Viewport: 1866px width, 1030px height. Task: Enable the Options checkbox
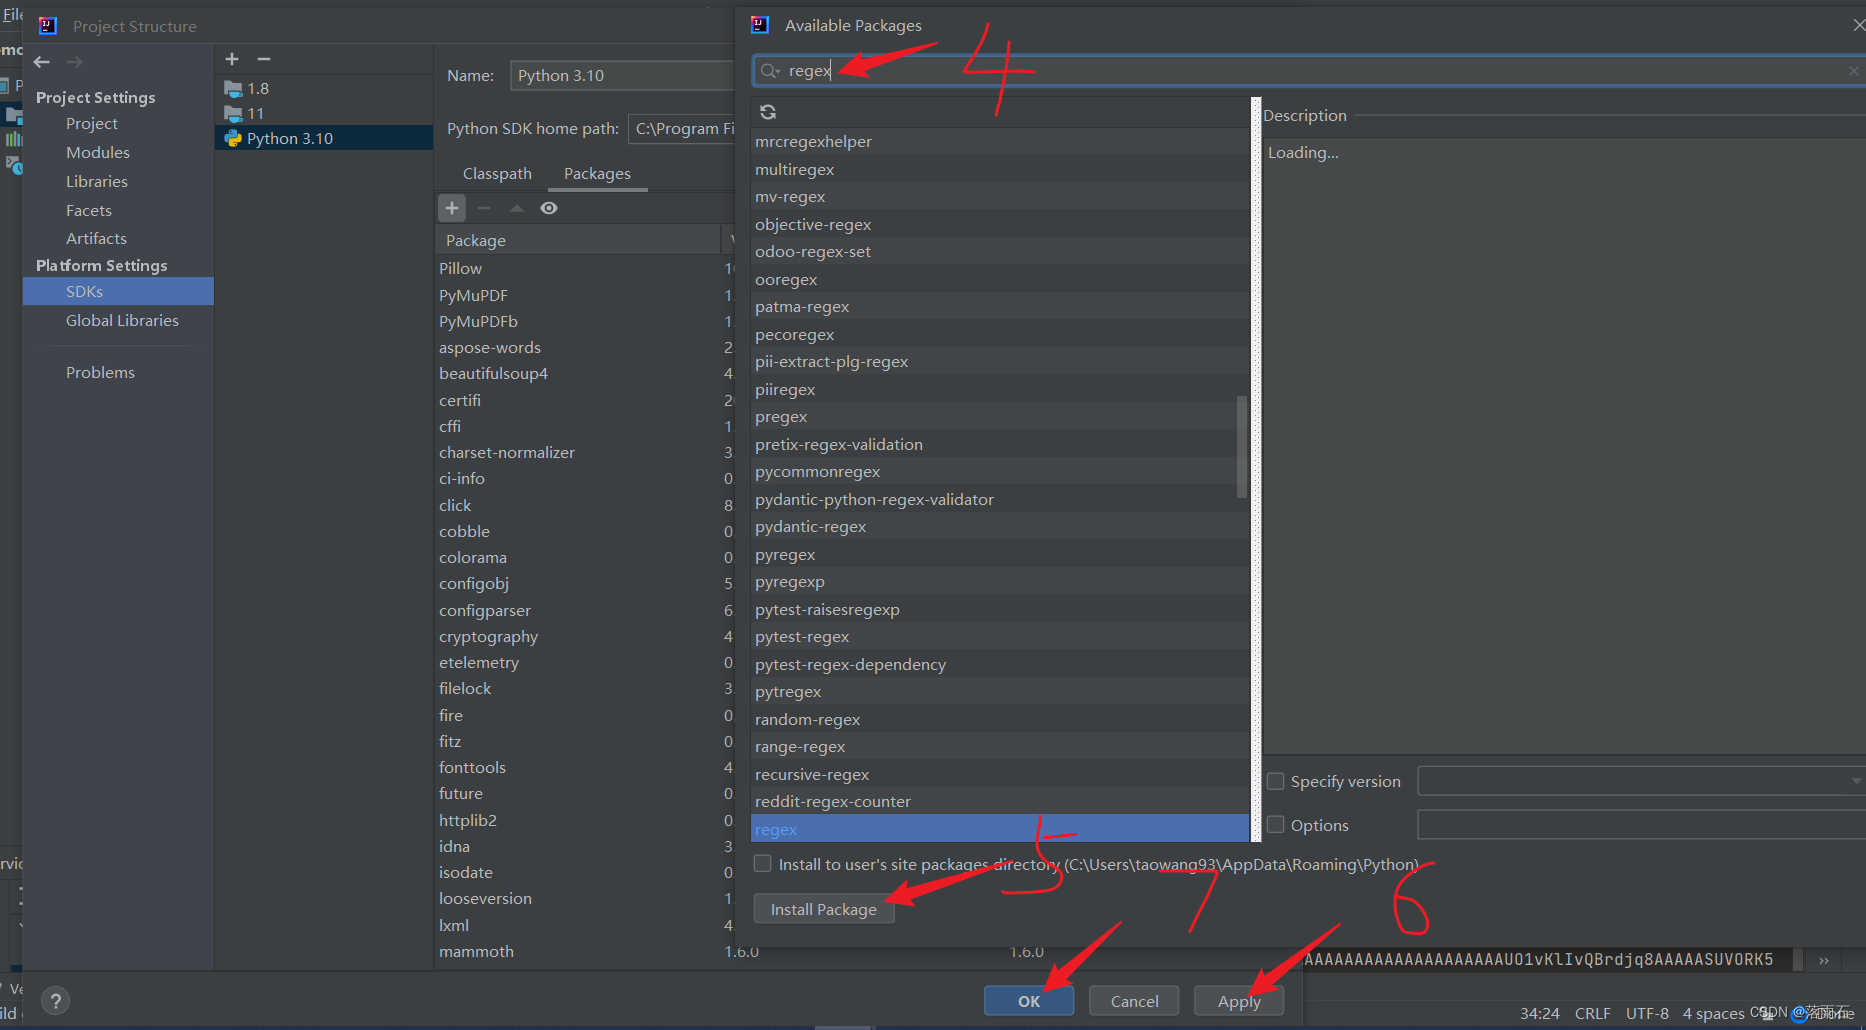click(x=1276, y=825)
